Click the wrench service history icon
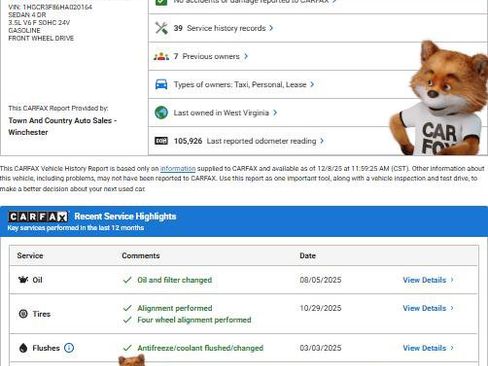The image size is (488, 366). pyautogui.click(x=161, y=28)
